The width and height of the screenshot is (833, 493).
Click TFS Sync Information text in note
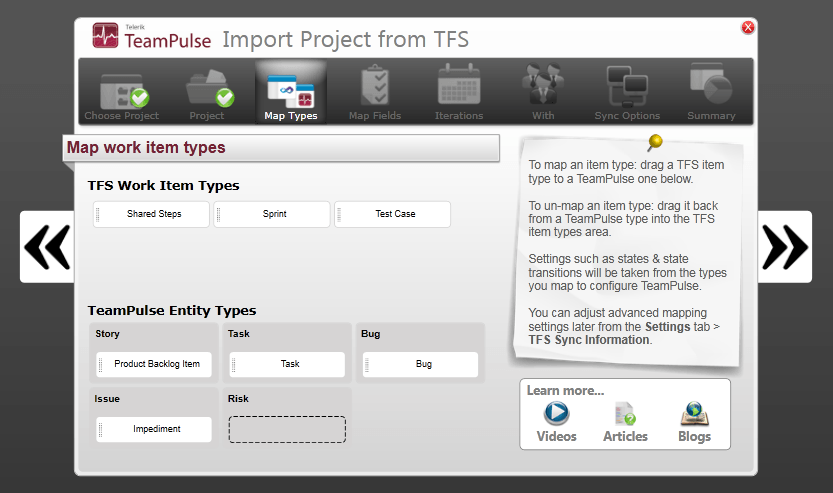click(589, 340)
